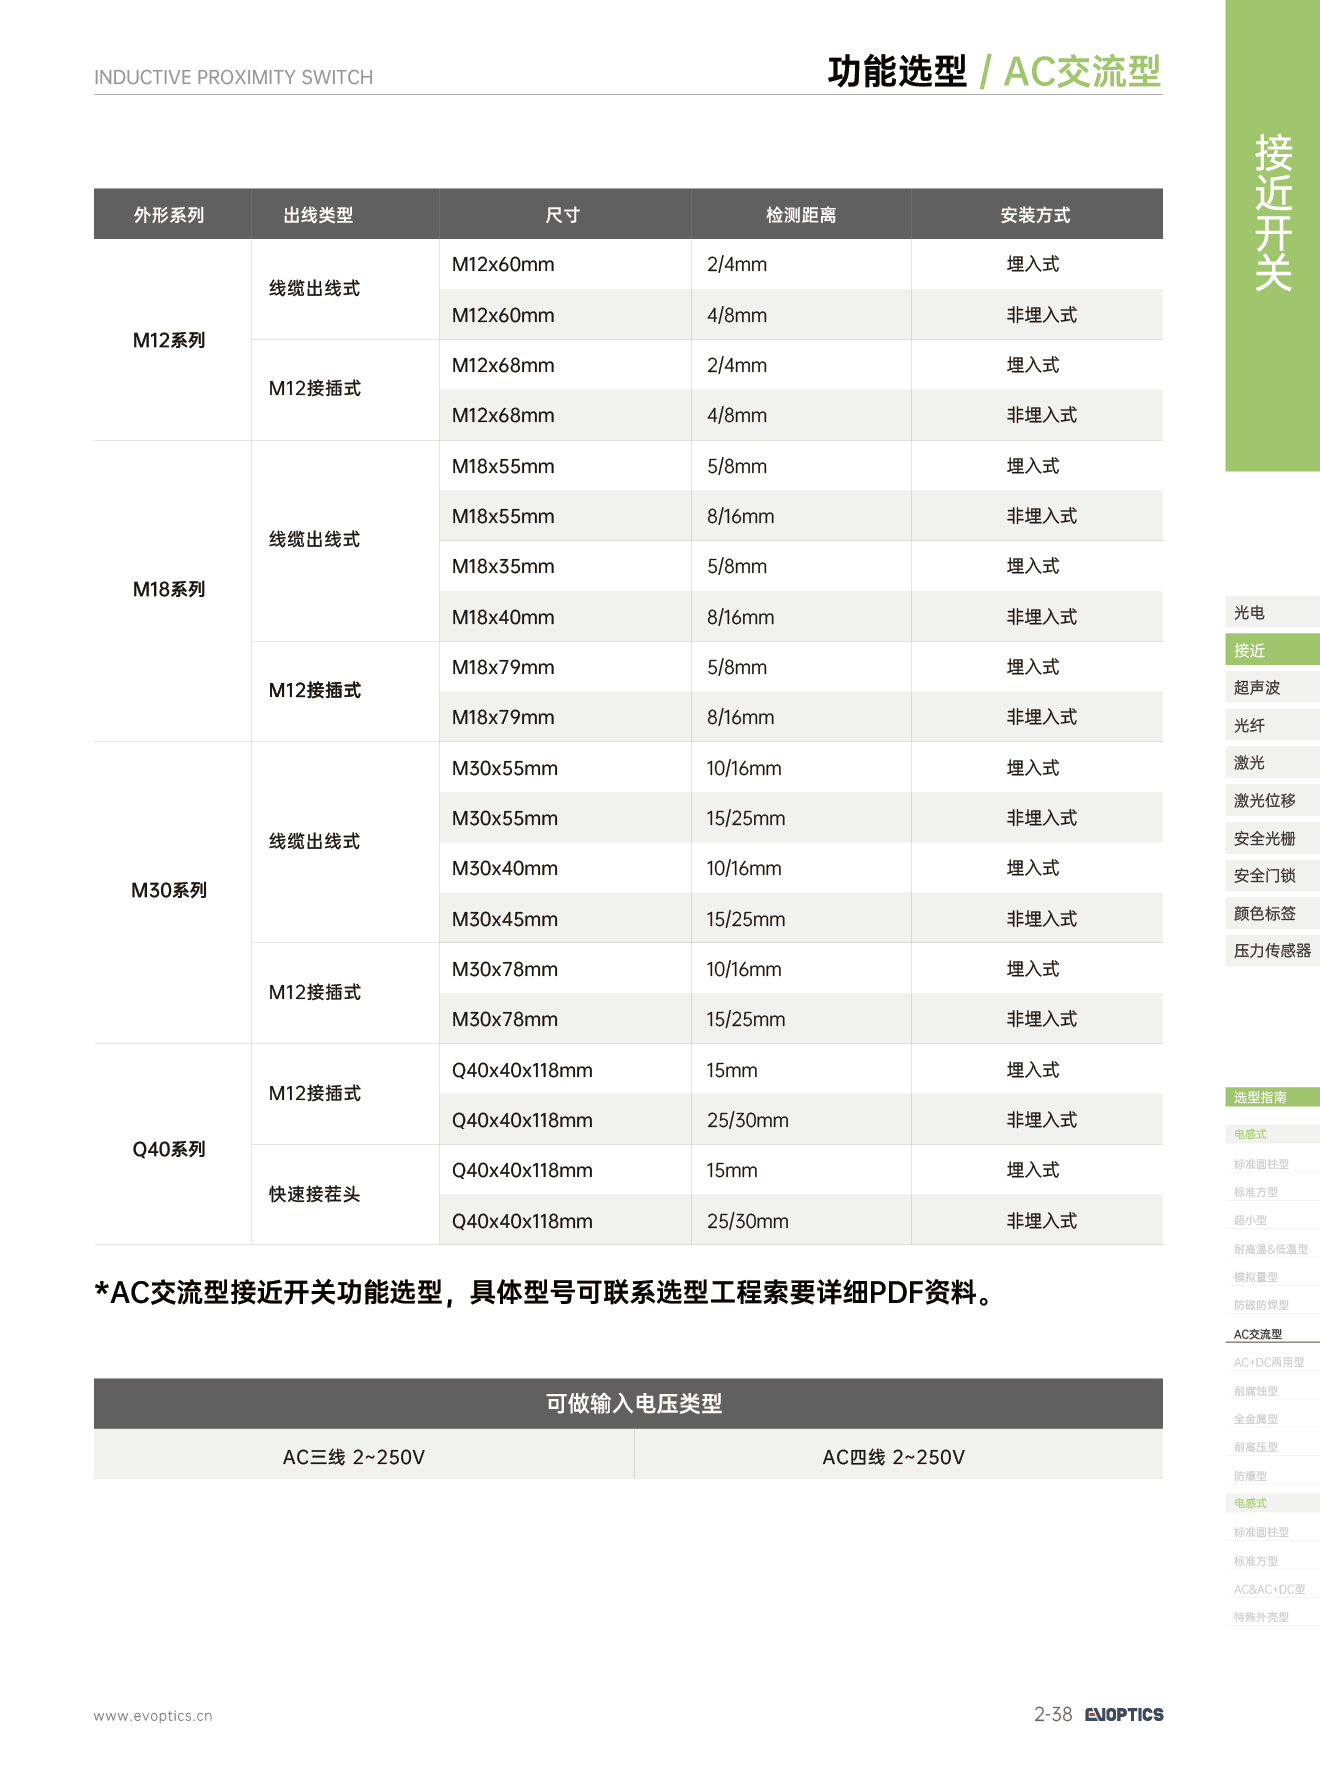1320x1792 pixels.
Task: Click the 尺寸 column header
Action: 563,215
